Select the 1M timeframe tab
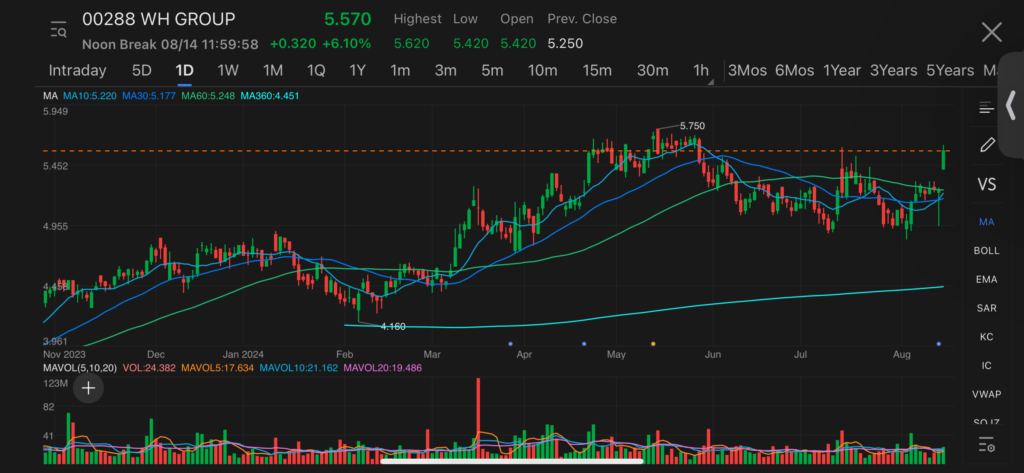Viewport: 1024px width, 473px height. coord(272,71)
